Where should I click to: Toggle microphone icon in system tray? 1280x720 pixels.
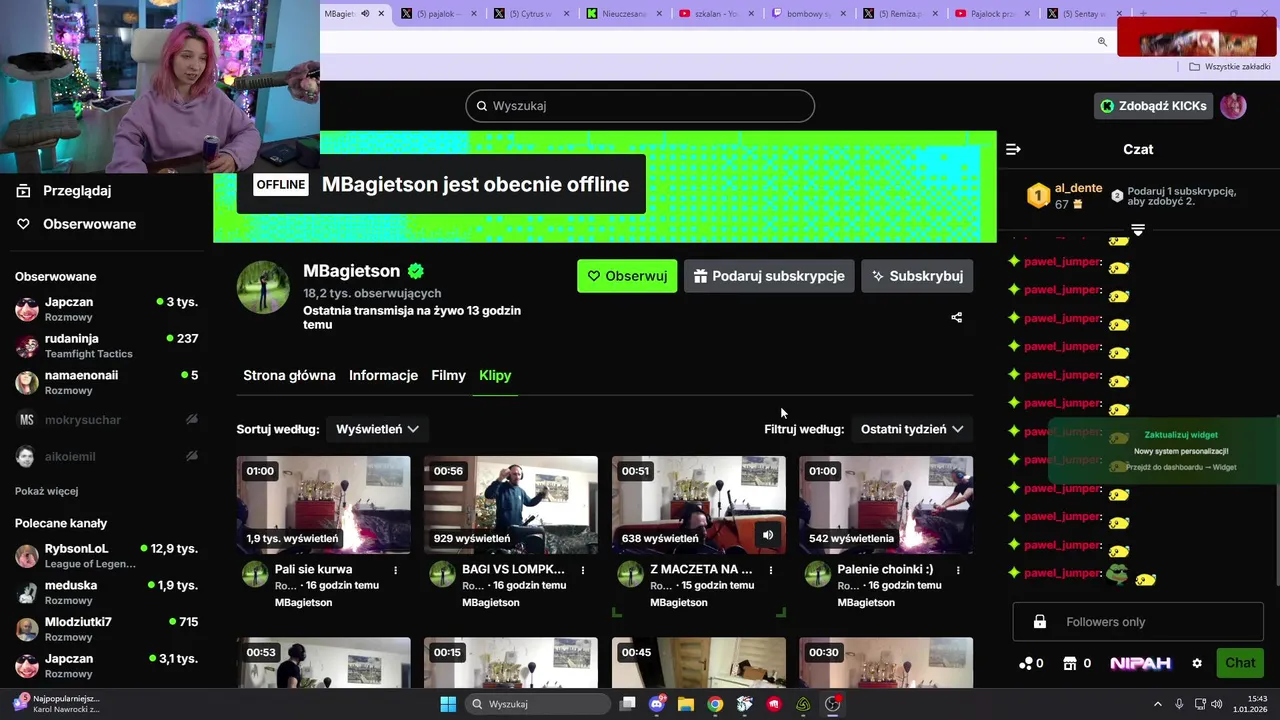(1179, 704)
